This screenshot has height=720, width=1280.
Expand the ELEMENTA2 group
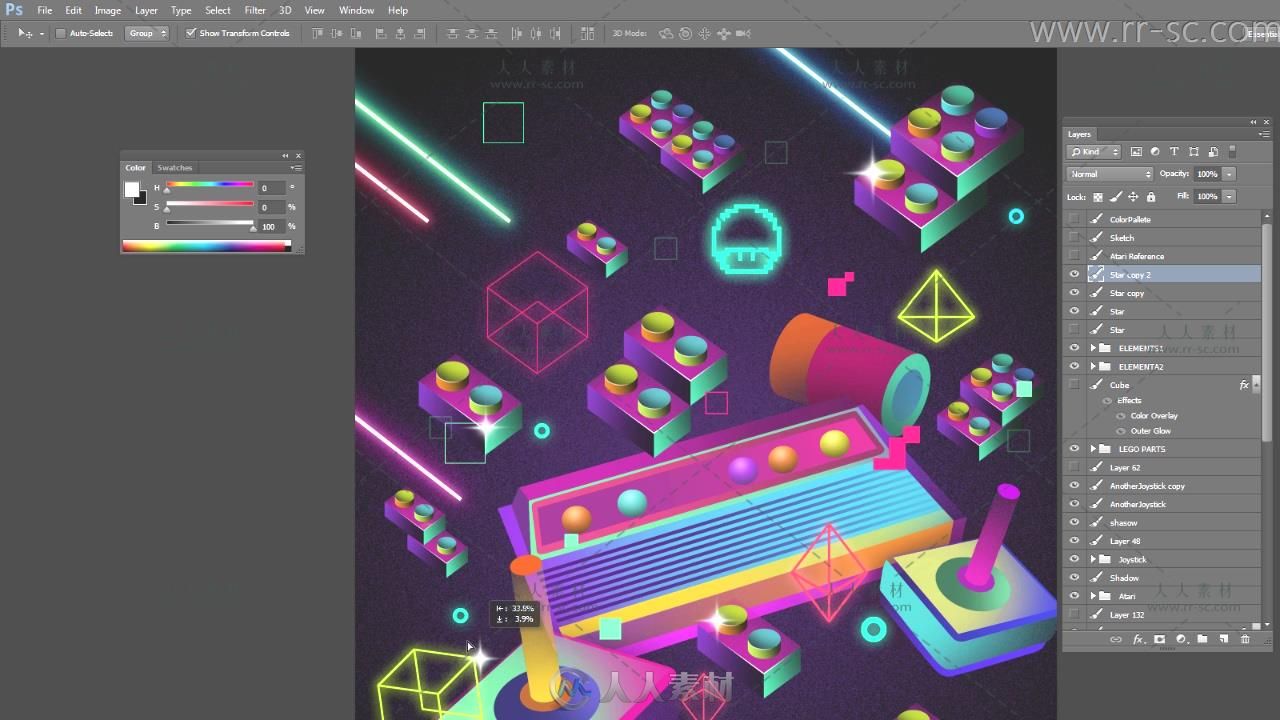(x=1093, y=367)
